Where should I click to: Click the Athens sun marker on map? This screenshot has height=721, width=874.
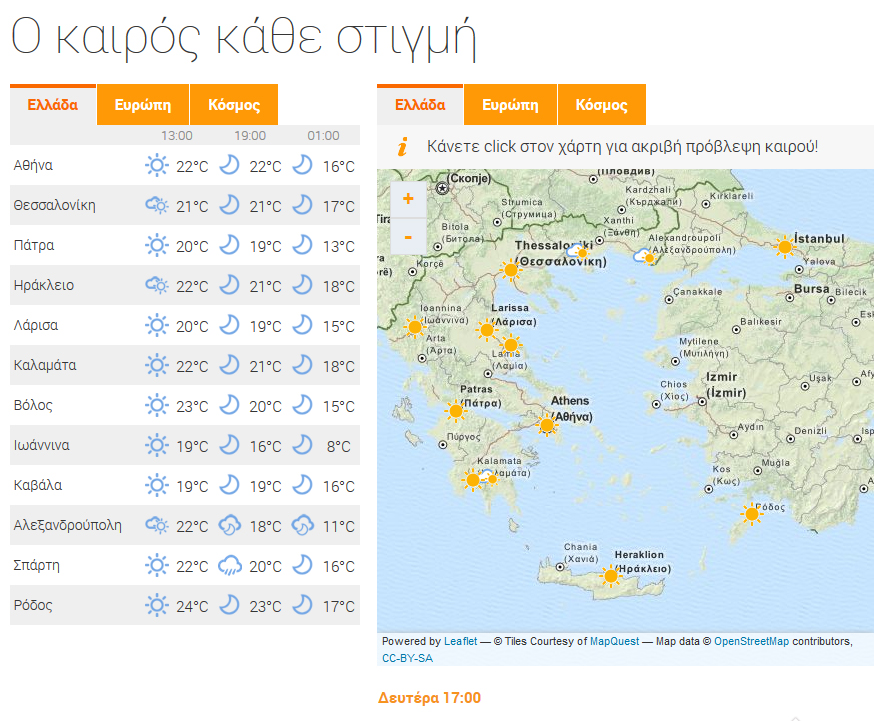pos(547,426)
